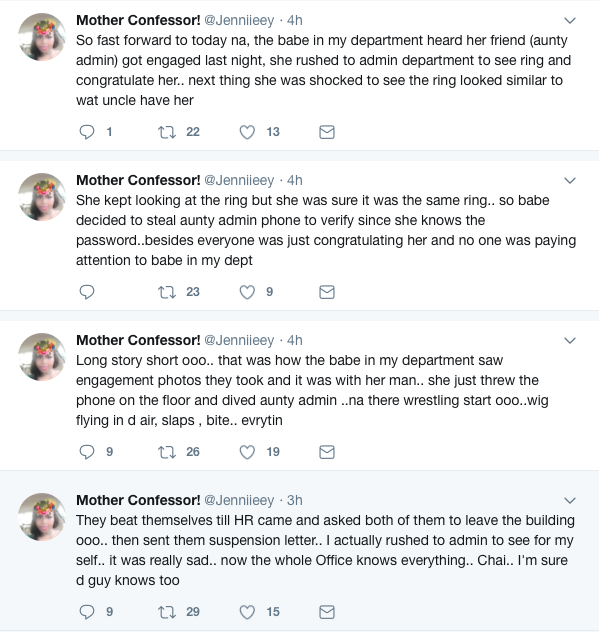Send the 'They beat themselves' tweet via message
Screen dimensions: 599x632
(327, 612)
